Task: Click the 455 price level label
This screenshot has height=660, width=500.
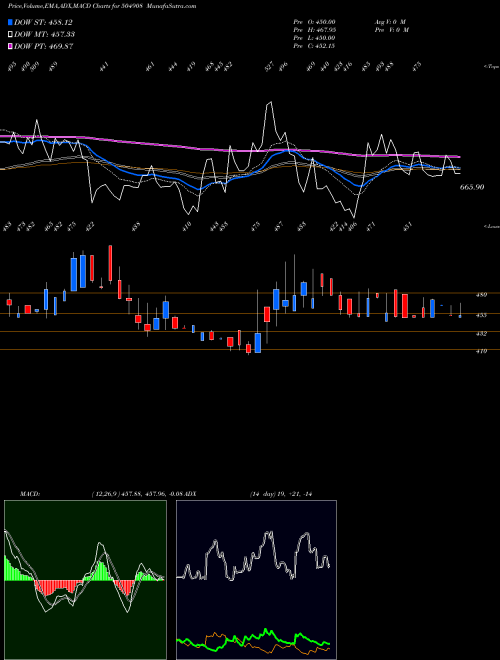Action: point(481,315)
